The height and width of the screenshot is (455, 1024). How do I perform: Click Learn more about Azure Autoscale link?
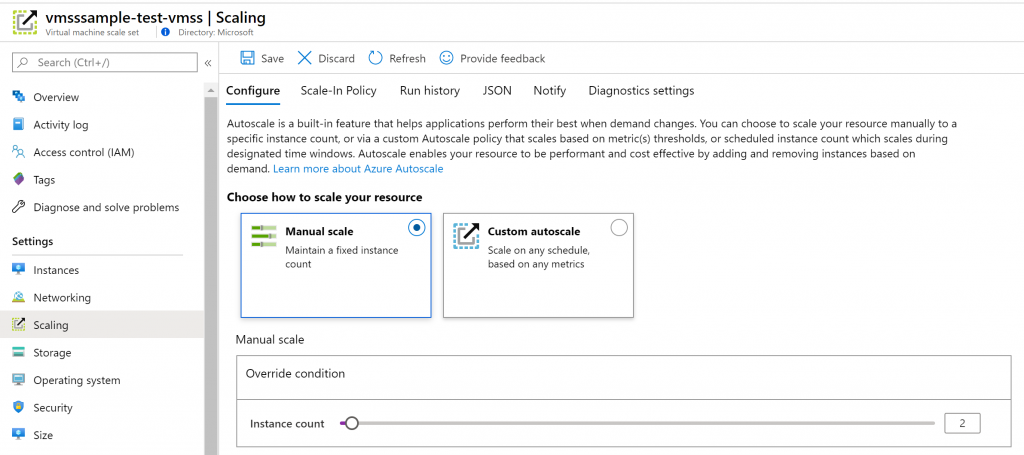(358, 169)
